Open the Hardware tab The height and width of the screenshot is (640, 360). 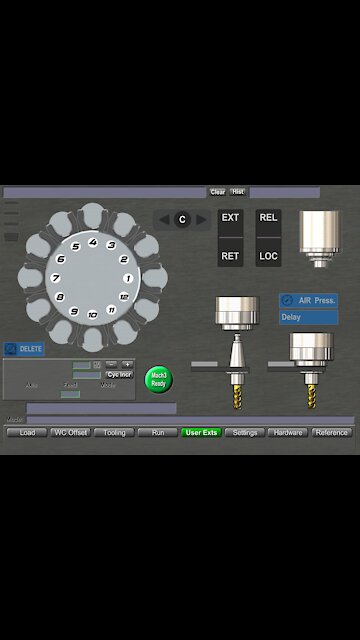(288, 433)
